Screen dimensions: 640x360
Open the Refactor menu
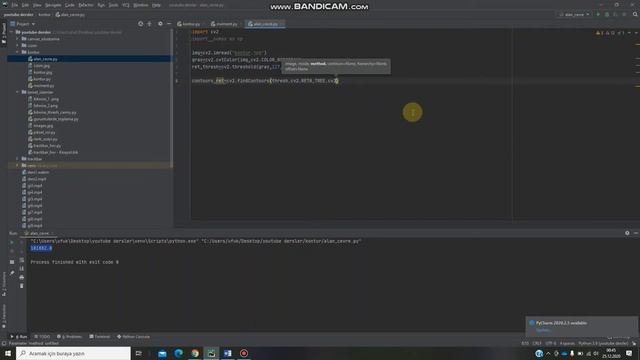86,5
